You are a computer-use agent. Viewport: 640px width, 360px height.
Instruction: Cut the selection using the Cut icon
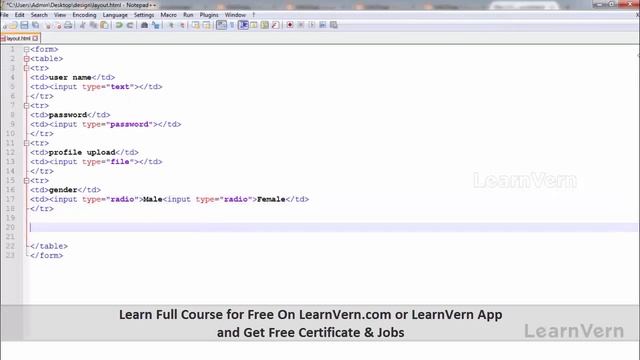(82, 25)
